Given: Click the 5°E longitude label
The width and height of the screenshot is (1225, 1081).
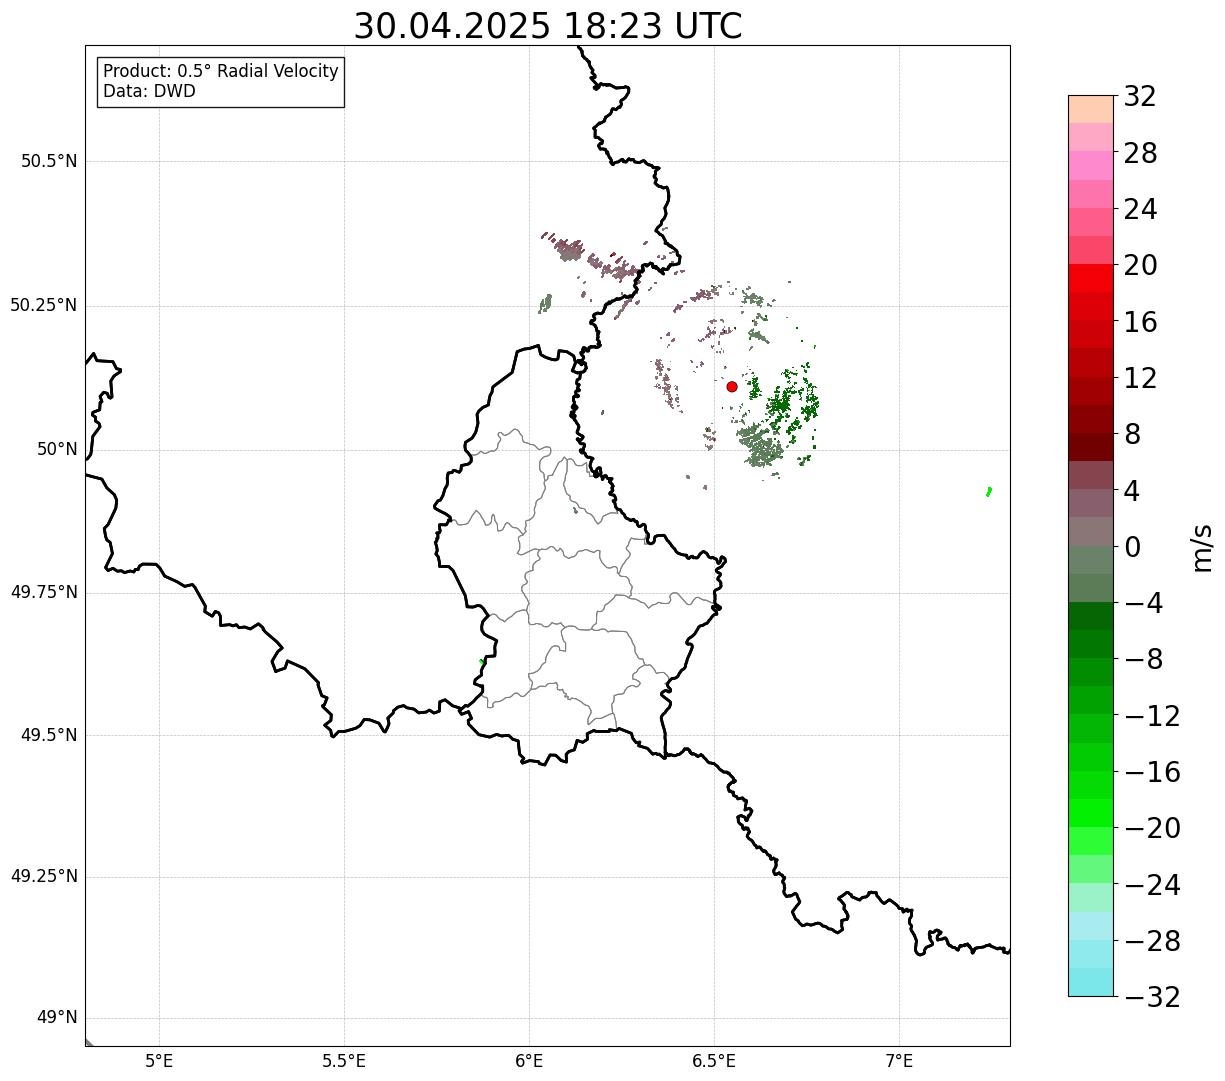Looking at the screenshot, I should click(x=159, y=1061).
